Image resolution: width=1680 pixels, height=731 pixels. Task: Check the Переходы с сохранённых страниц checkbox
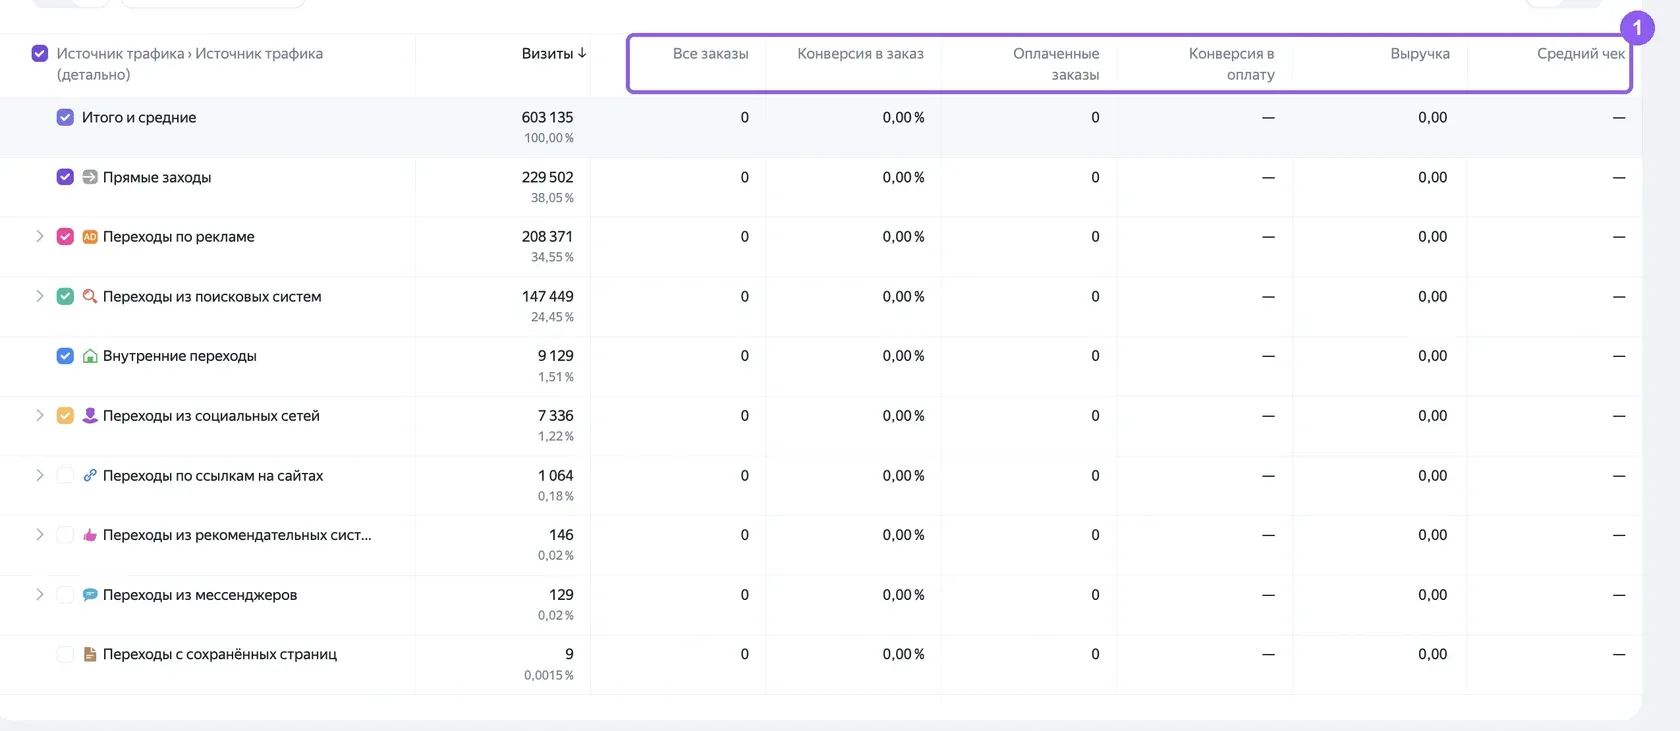(65, 654)
